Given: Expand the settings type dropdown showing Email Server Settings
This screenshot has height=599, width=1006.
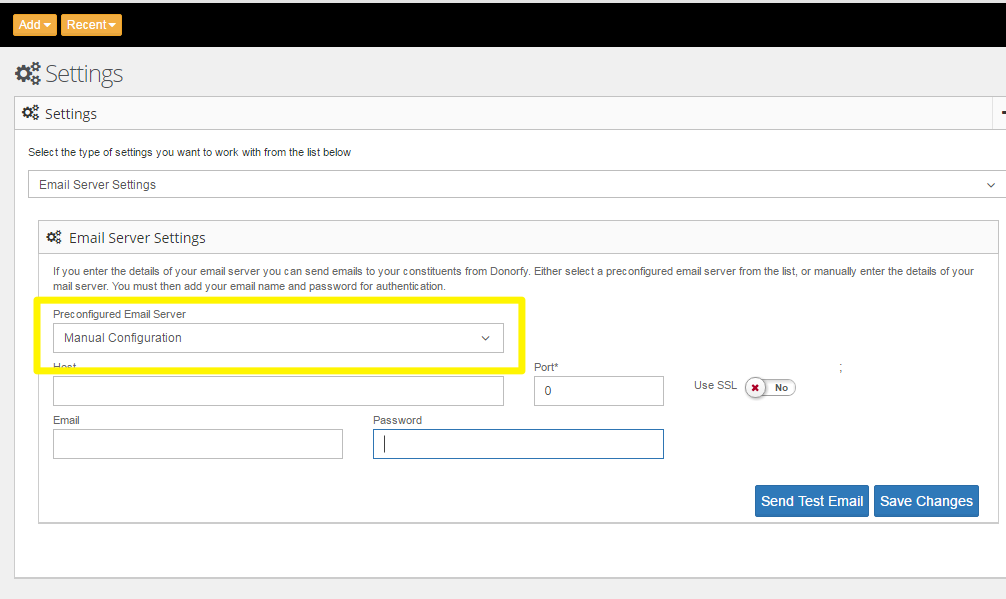Looking at the screenshot, I should point(516,185).
